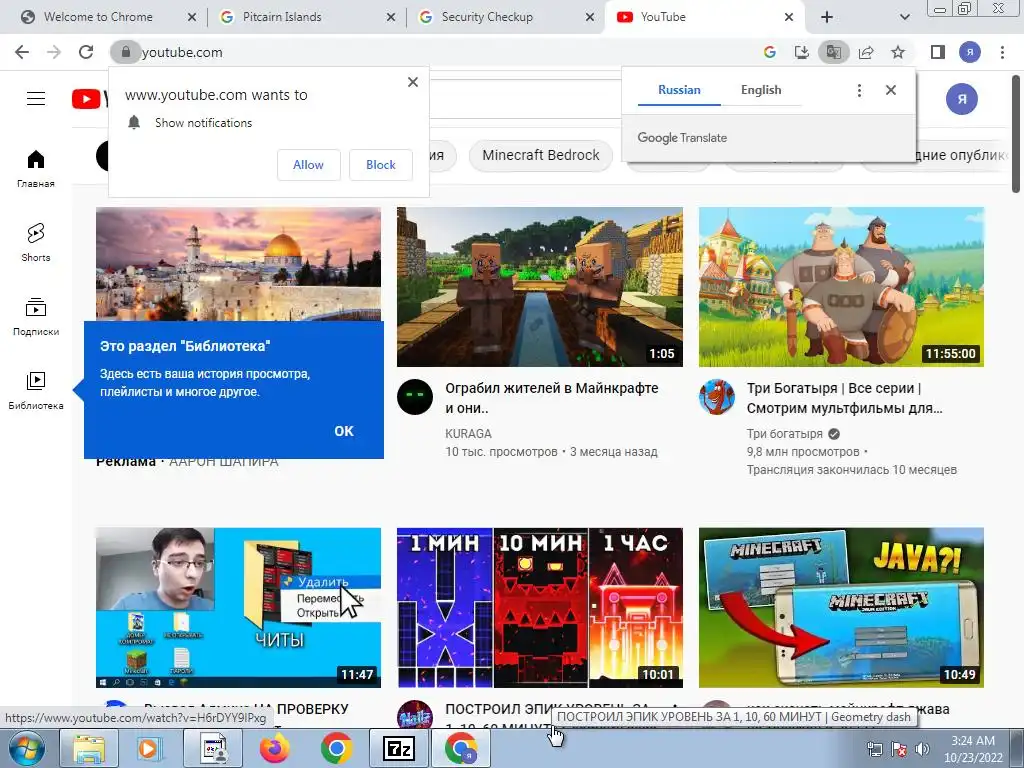This screenshot has height=768, width=1024.
Task: Open the Windows Start menu
Action: [26, 748]
